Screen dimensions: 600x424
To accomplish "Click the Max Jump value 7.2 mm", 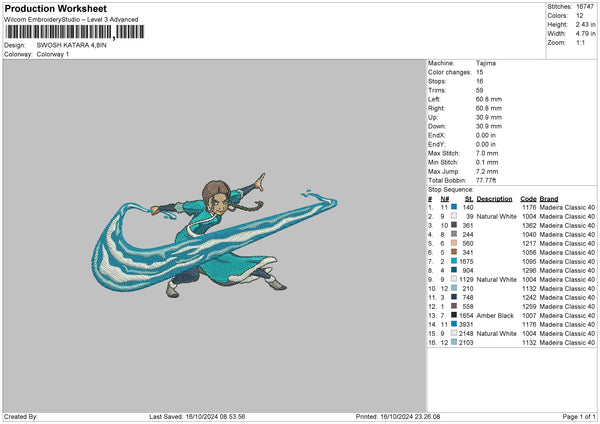I will pyautogui.click(x=487, y=171).
